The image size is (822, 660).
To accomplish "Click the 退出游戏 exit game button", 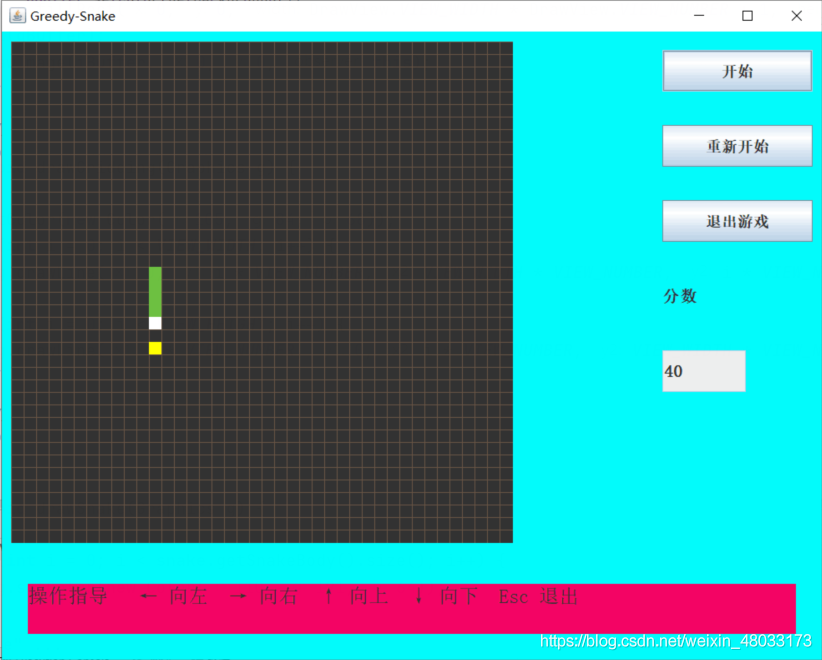I will [x=737, y=221].
